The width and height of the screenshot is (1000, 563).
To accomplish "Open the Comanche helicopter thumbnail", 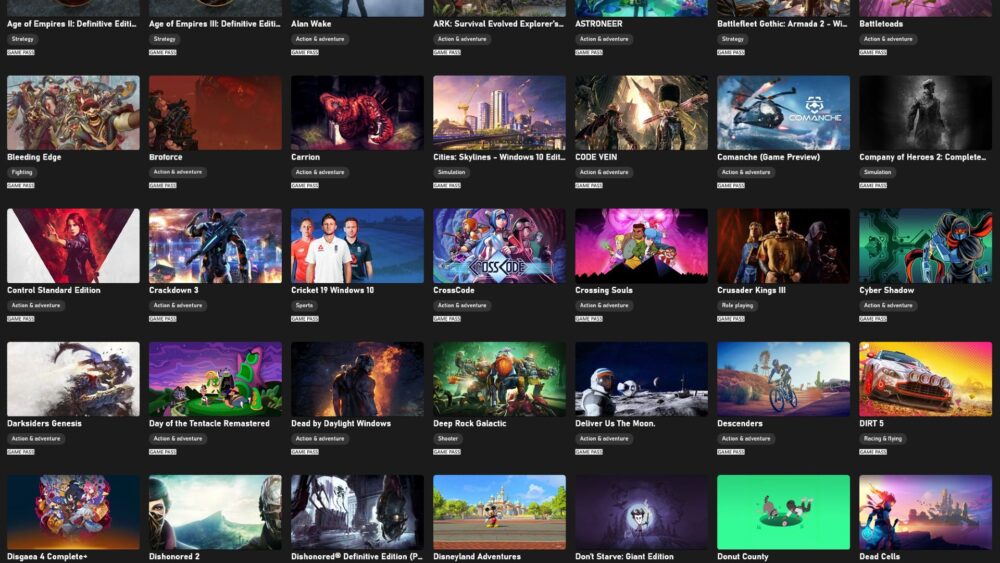I will point(784,113).
